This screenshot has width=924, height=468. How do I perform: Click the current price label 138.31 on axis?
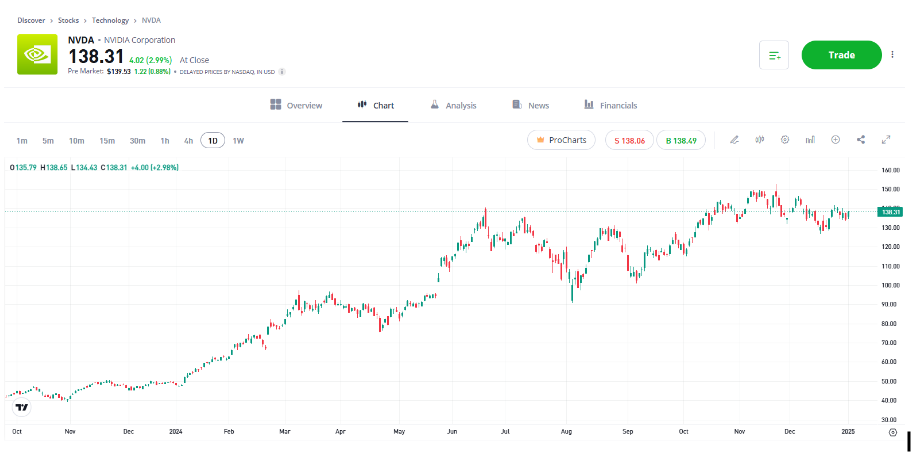[x=890, y=212]
